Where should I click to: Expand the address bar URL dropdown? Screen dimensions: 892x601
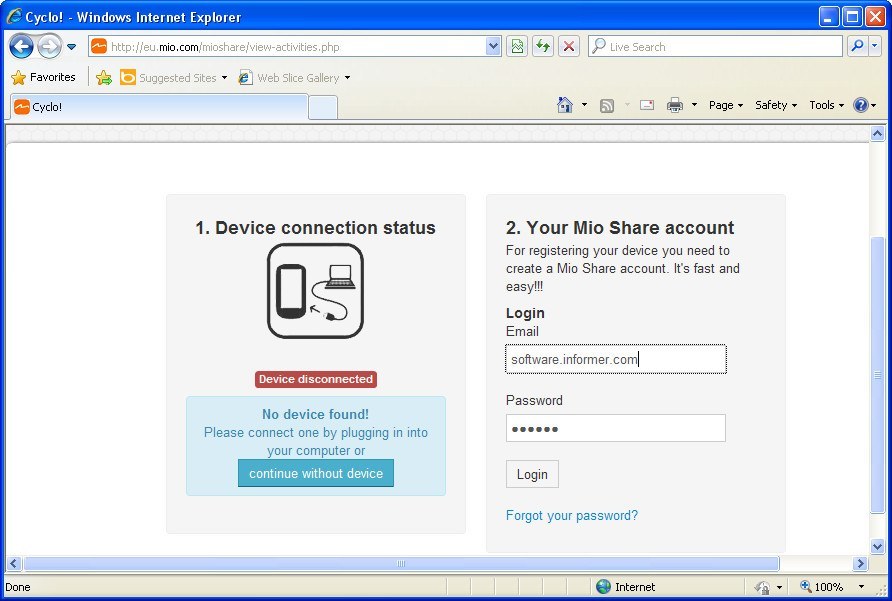coord(493,46)
